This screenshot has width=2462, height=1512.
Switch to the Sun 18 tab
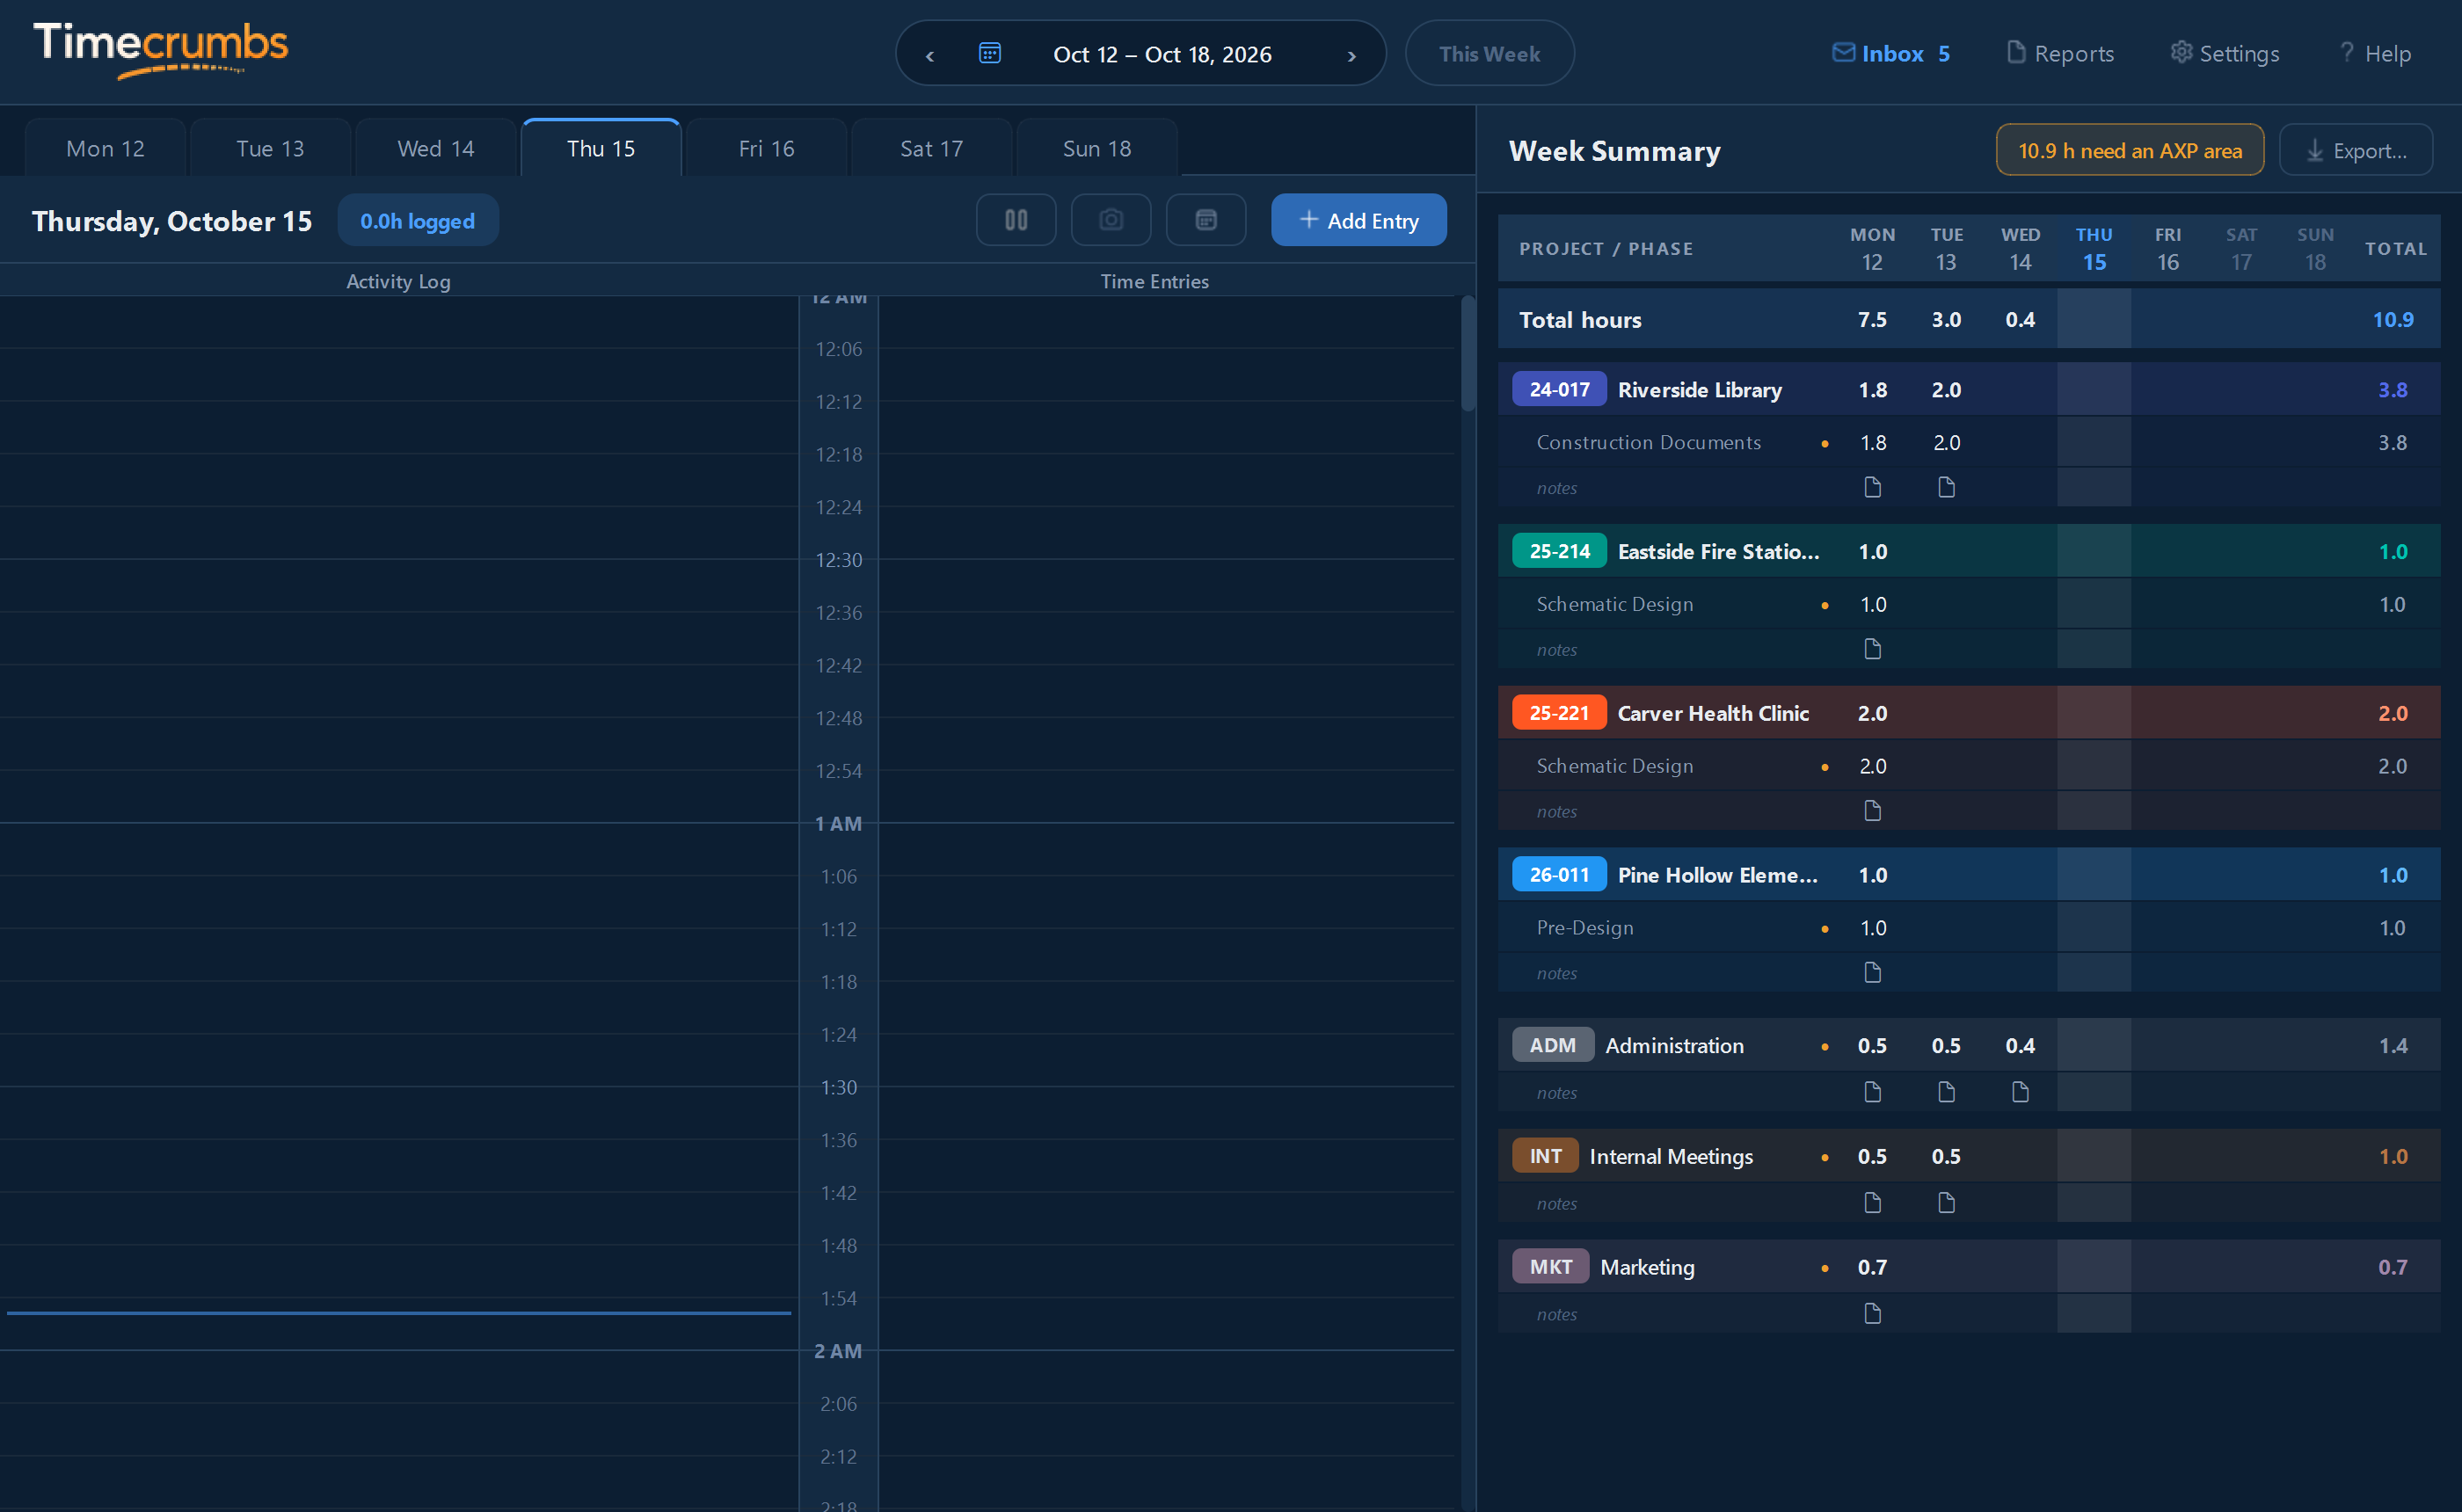1097,148
